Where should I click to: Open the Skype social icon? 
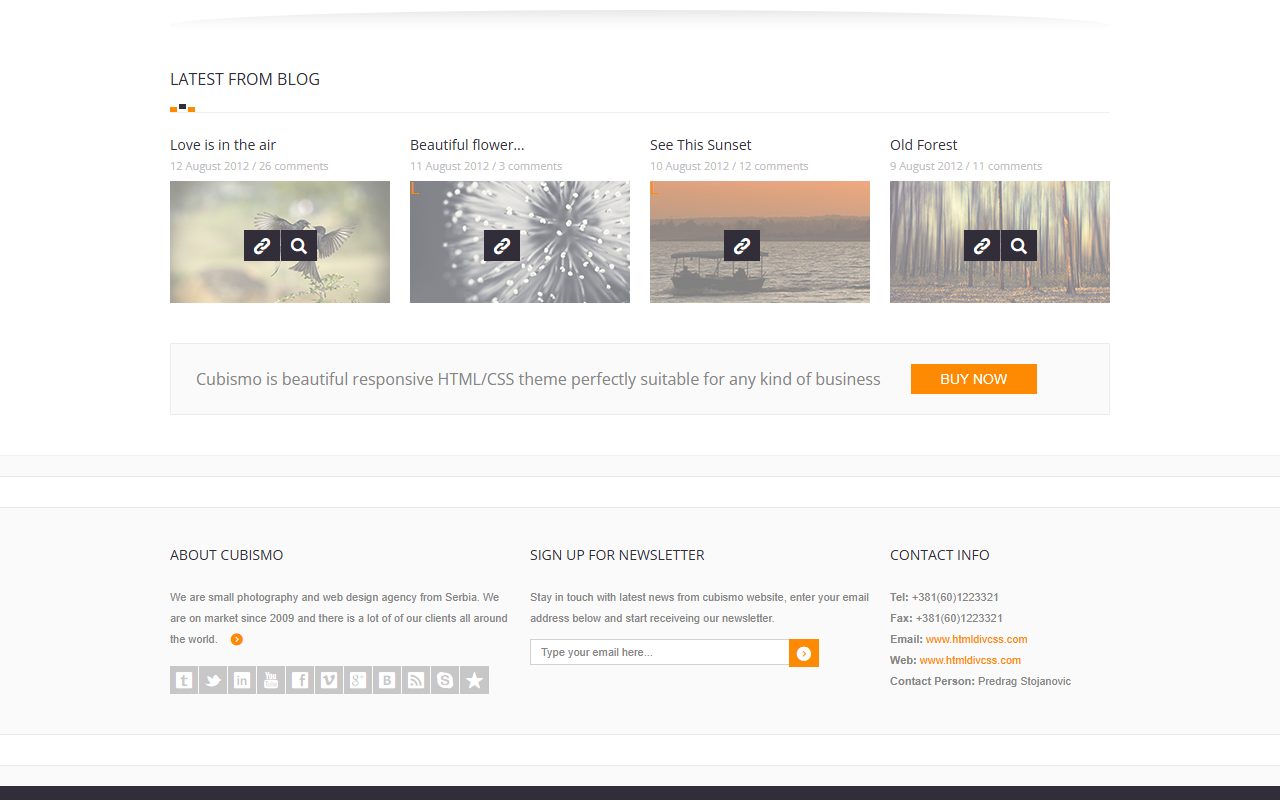click(x=445, y=680)
